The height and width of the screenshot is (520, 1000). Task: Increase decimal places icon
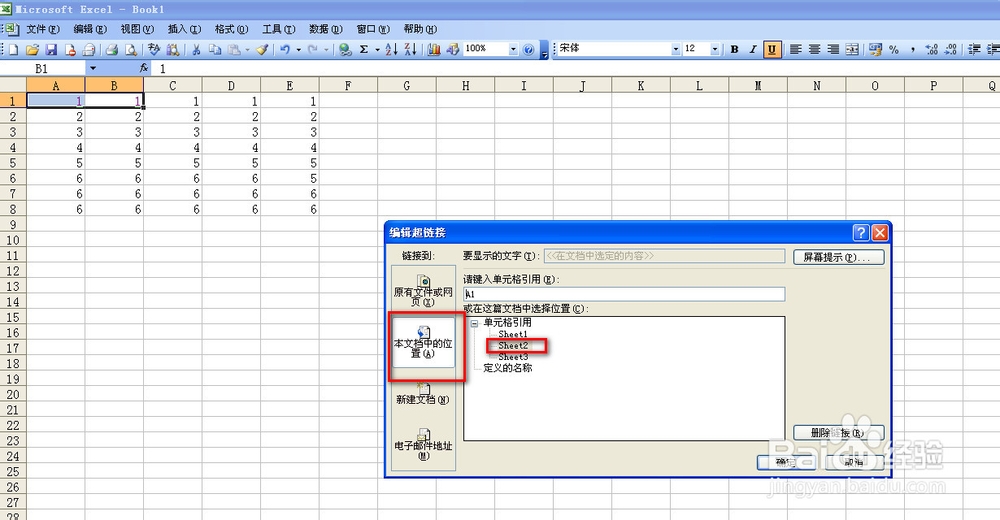point(932,49)
